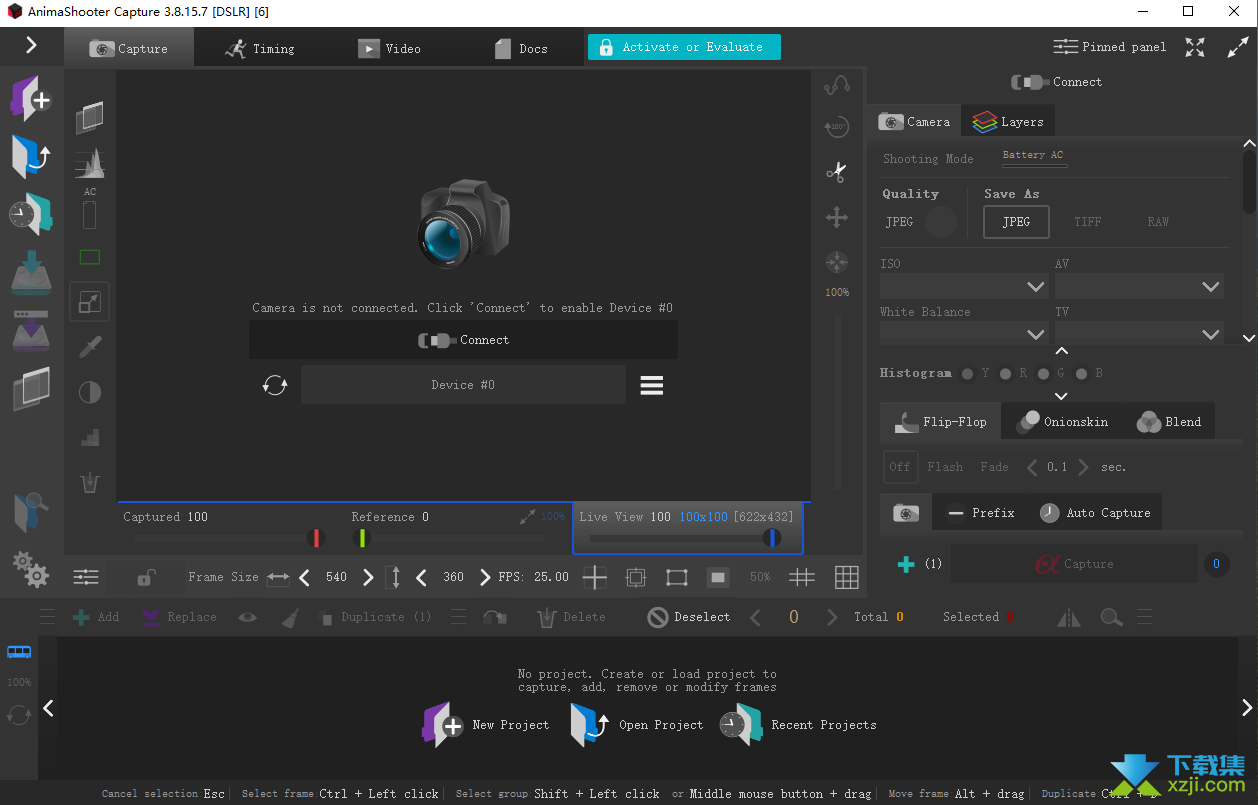Switch to the Layers tab
This screenshot has height=805, width=1258.
pos(1008,122)
